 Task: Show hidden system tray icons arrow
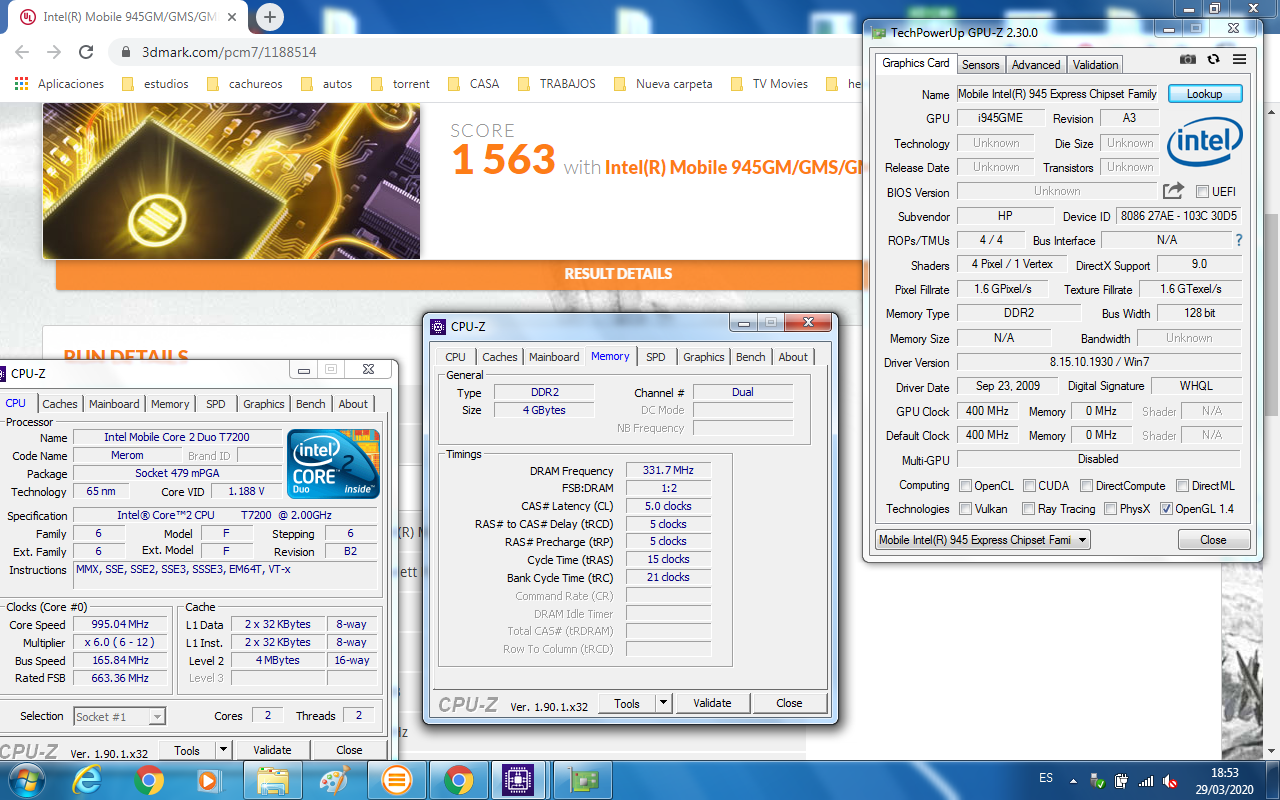1074,780
